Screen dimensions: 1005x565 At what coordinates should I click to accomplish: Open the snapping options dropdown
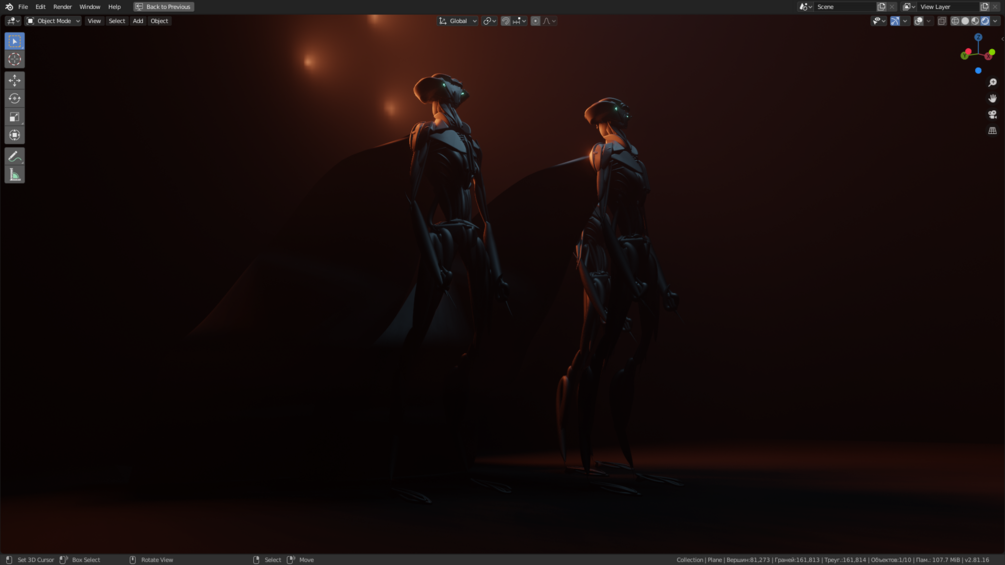coord(519,21)
